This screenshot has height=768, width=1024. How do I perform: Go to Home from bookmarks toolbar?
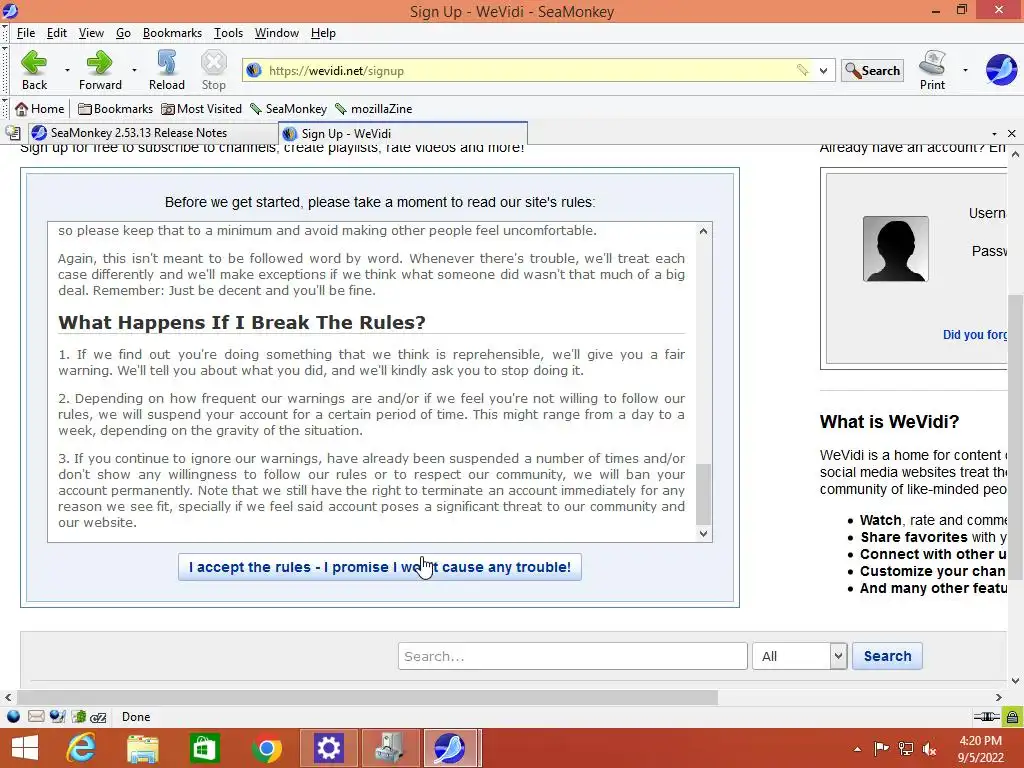coord(40,108)
